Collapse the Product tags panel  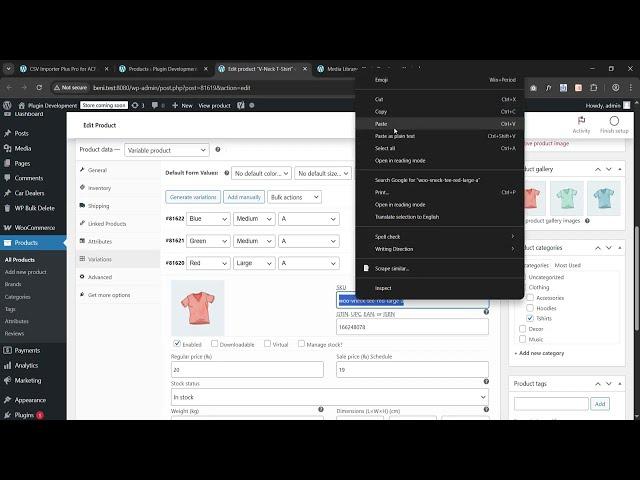tap(620, 384)
